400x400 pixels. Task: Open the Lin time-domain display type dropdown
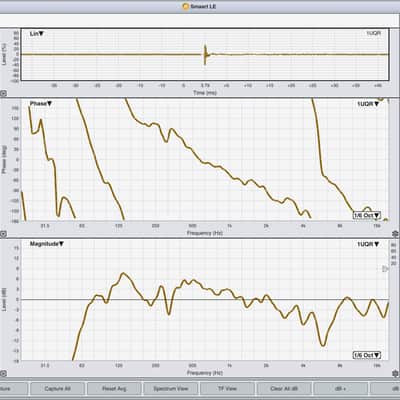coord(37,34)
